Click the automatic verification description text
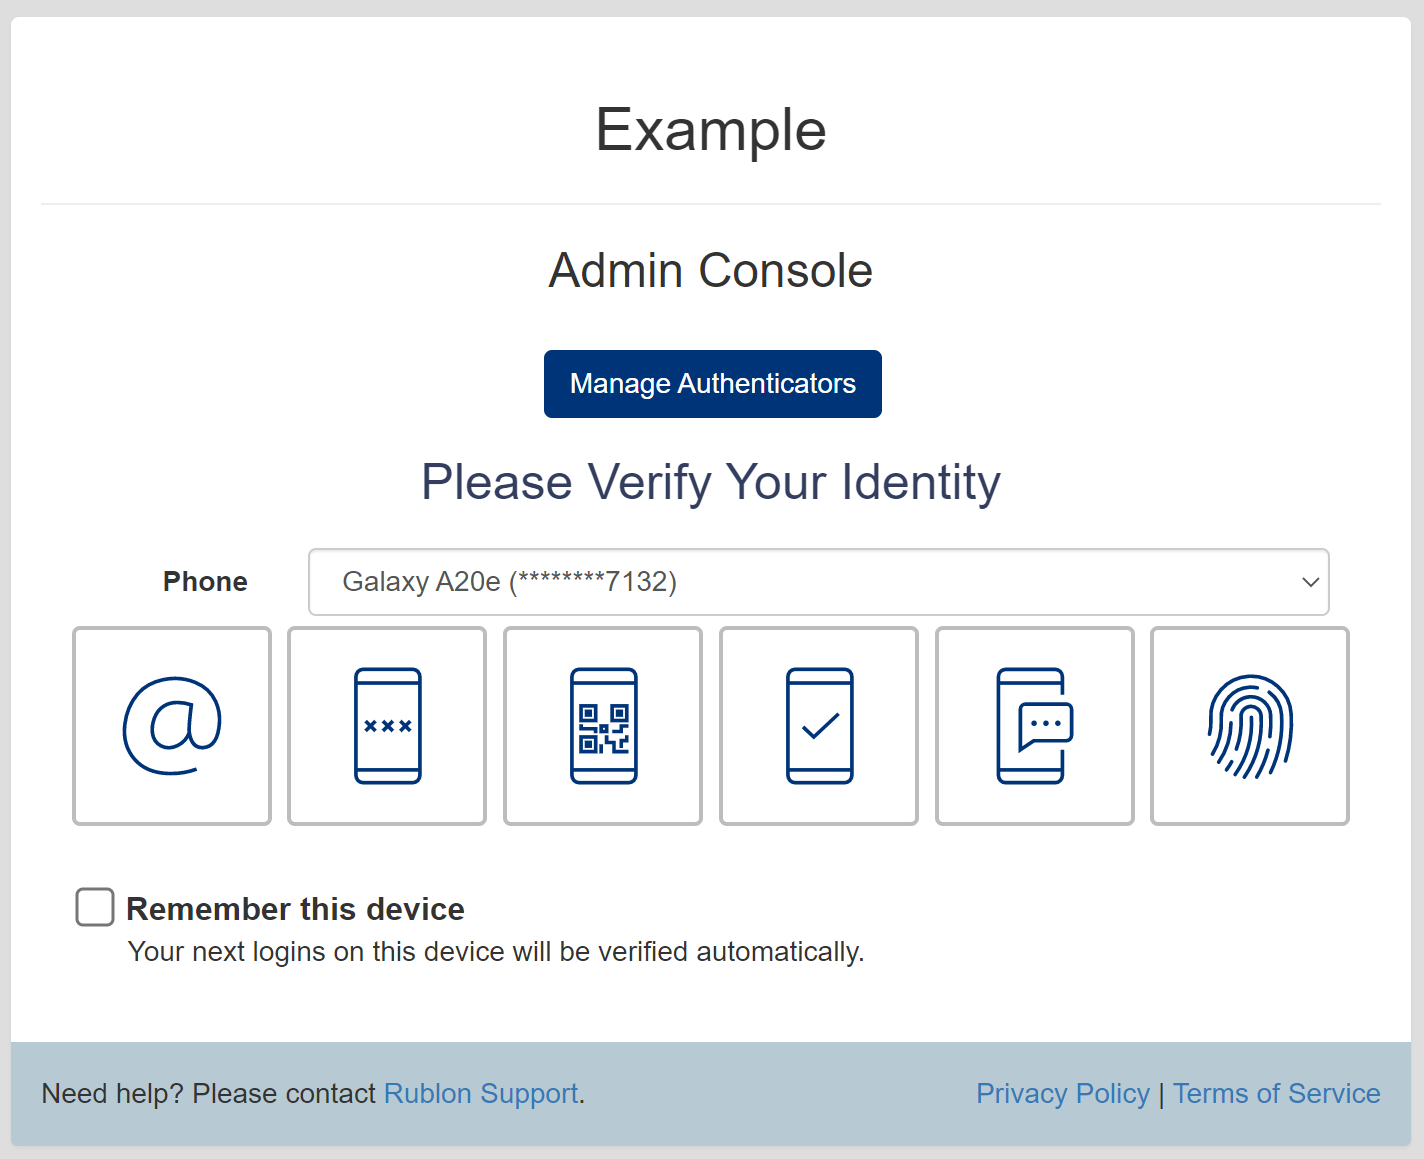This screenshot has height=1159, width=1424. pos(496,952)
